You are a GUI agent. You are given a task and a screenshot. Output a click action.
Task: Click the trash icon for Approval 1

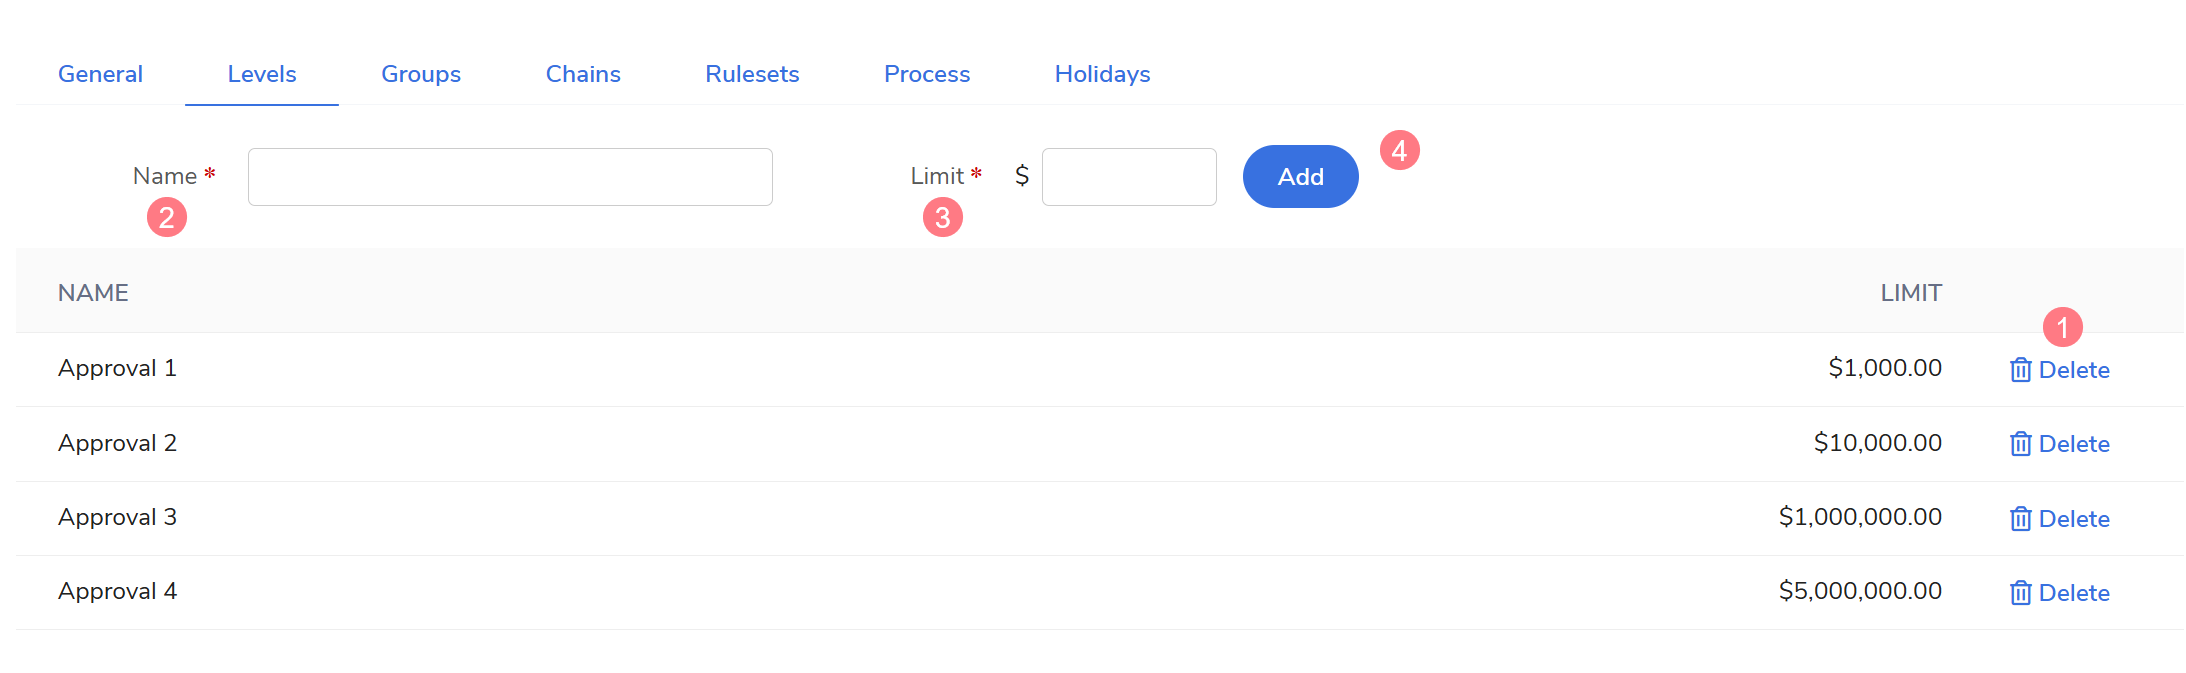pyautogui.click(x=2020, y=370)
